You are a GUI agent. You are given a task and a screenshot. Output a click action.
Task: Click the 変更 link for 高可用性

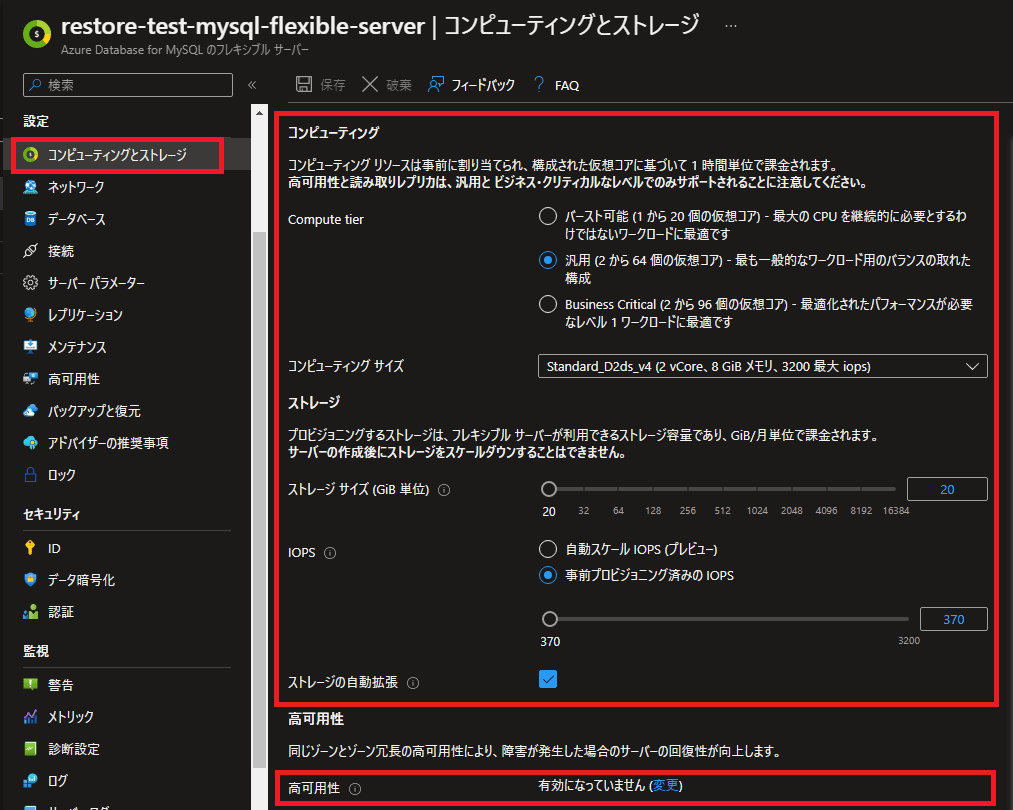tap(665, 785)
